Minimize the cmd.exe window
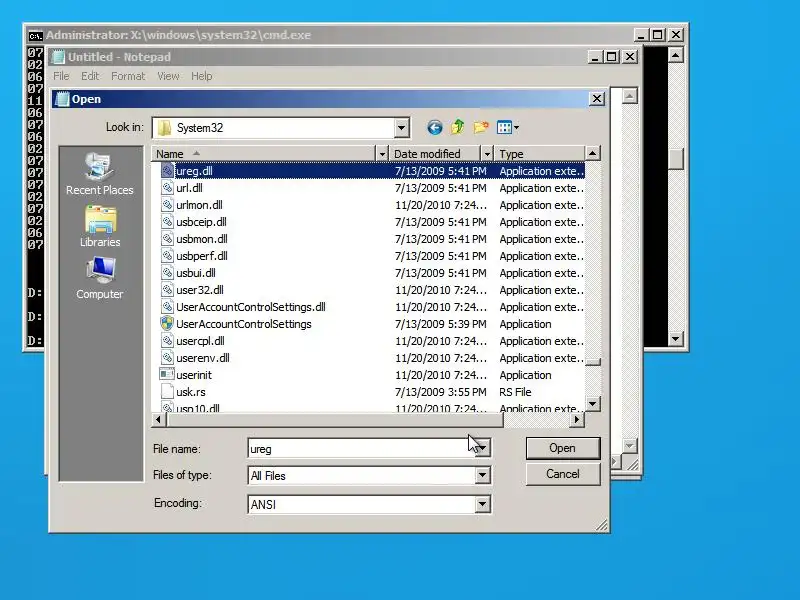 coord(641,35)
